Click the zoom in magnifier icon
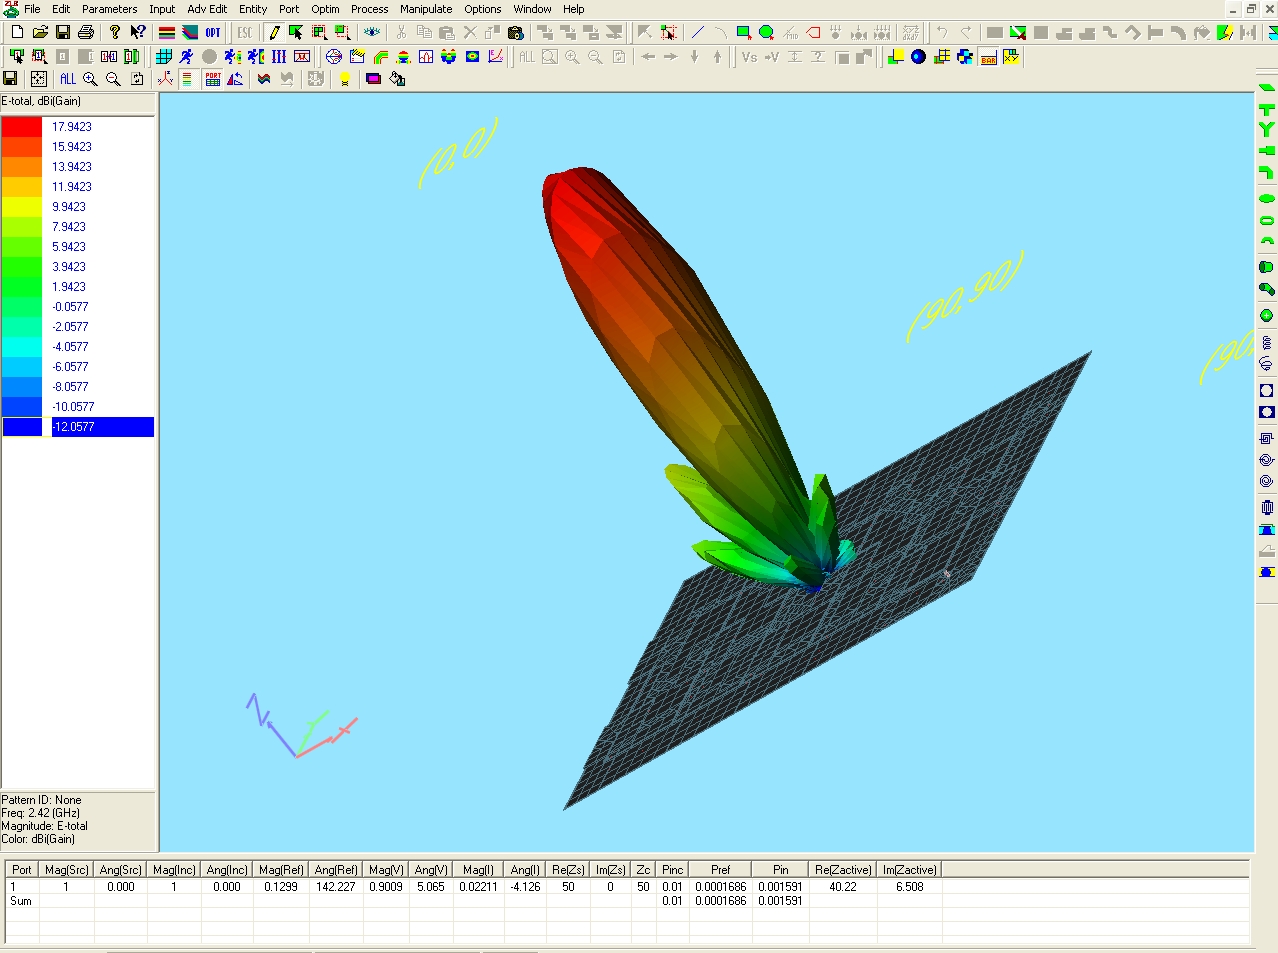Screen dimensions: 1278x953 point(90,79)
